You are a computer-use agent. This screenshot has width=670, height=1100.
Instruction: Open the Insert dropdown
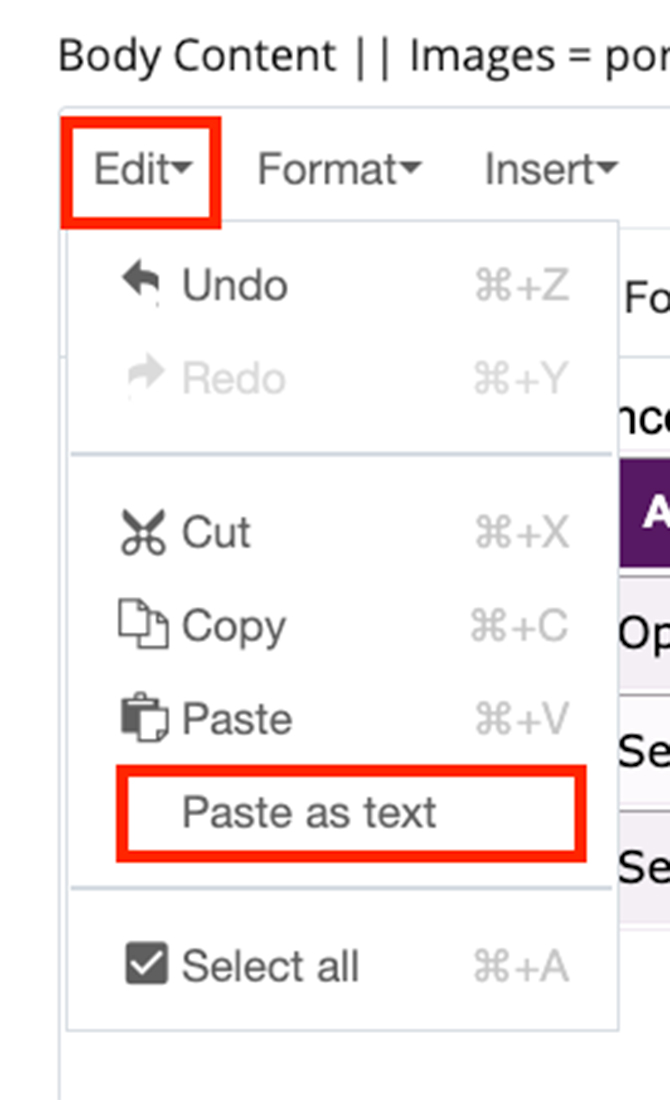tap(545, 169)
